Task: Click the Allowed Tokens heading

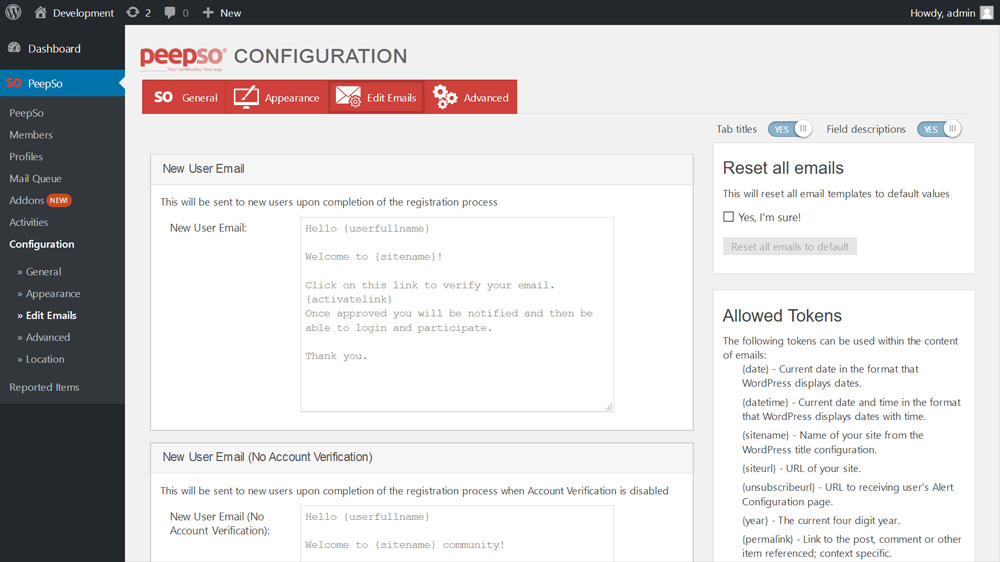Action: (x=782, y=316)
